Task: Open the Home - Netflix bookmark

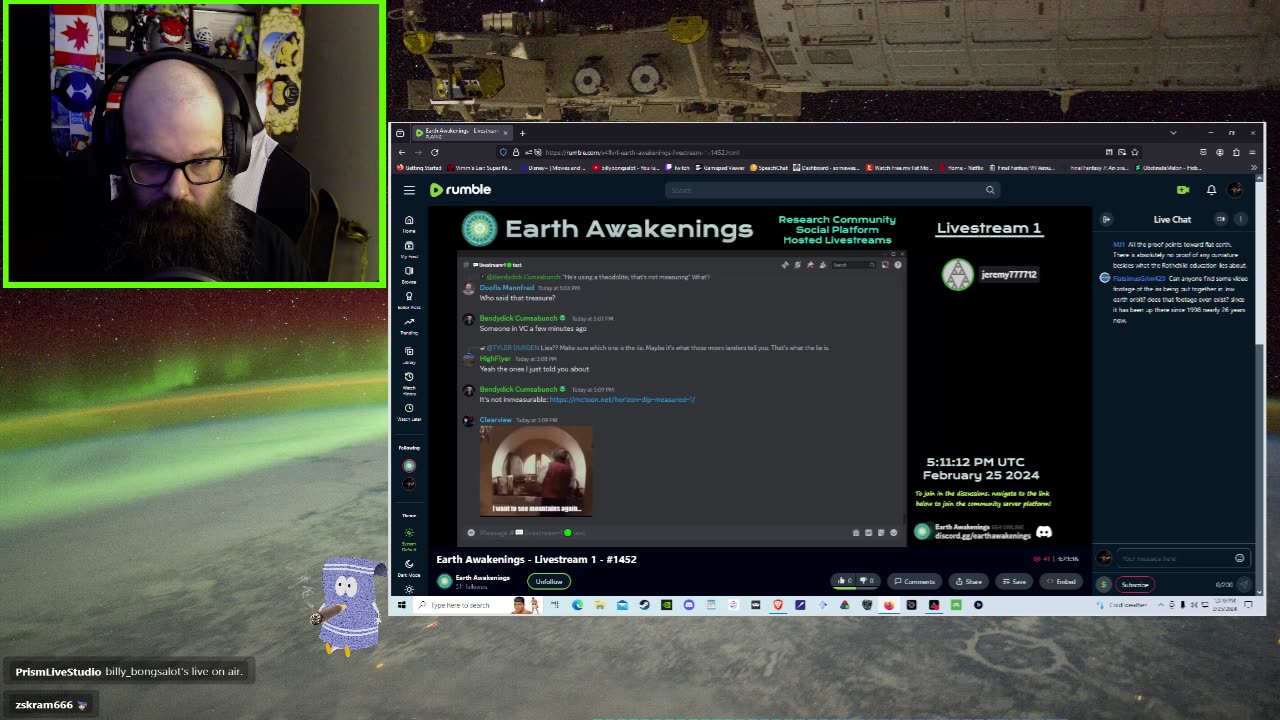Action: click(962, 168)
